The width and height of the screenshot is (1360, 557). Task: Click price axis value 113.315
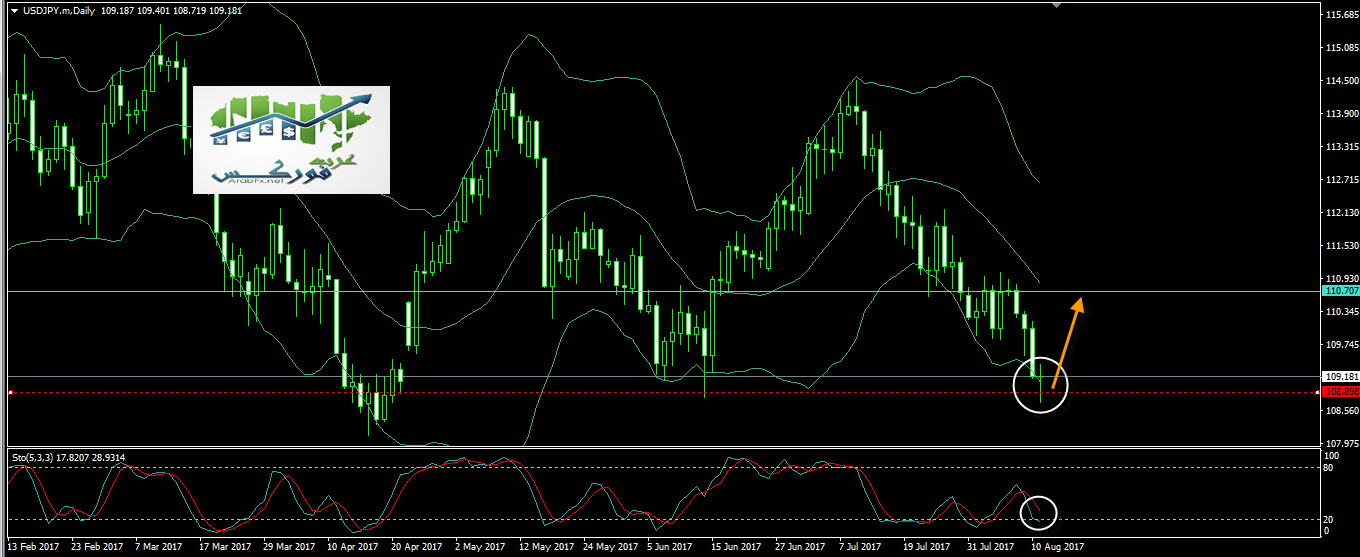[x=1341, y=147]
